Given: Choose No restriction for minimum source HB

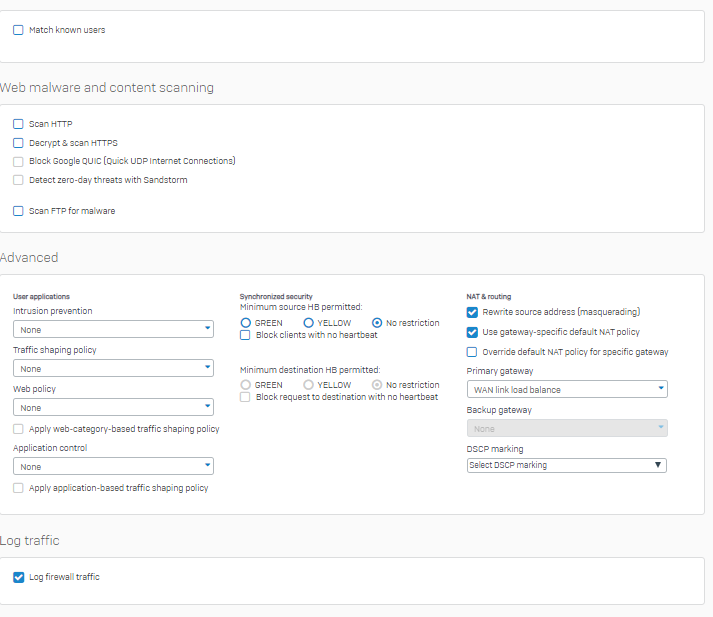Looking at the screenshot, I should pyautogui.click(x=377, y=323).
